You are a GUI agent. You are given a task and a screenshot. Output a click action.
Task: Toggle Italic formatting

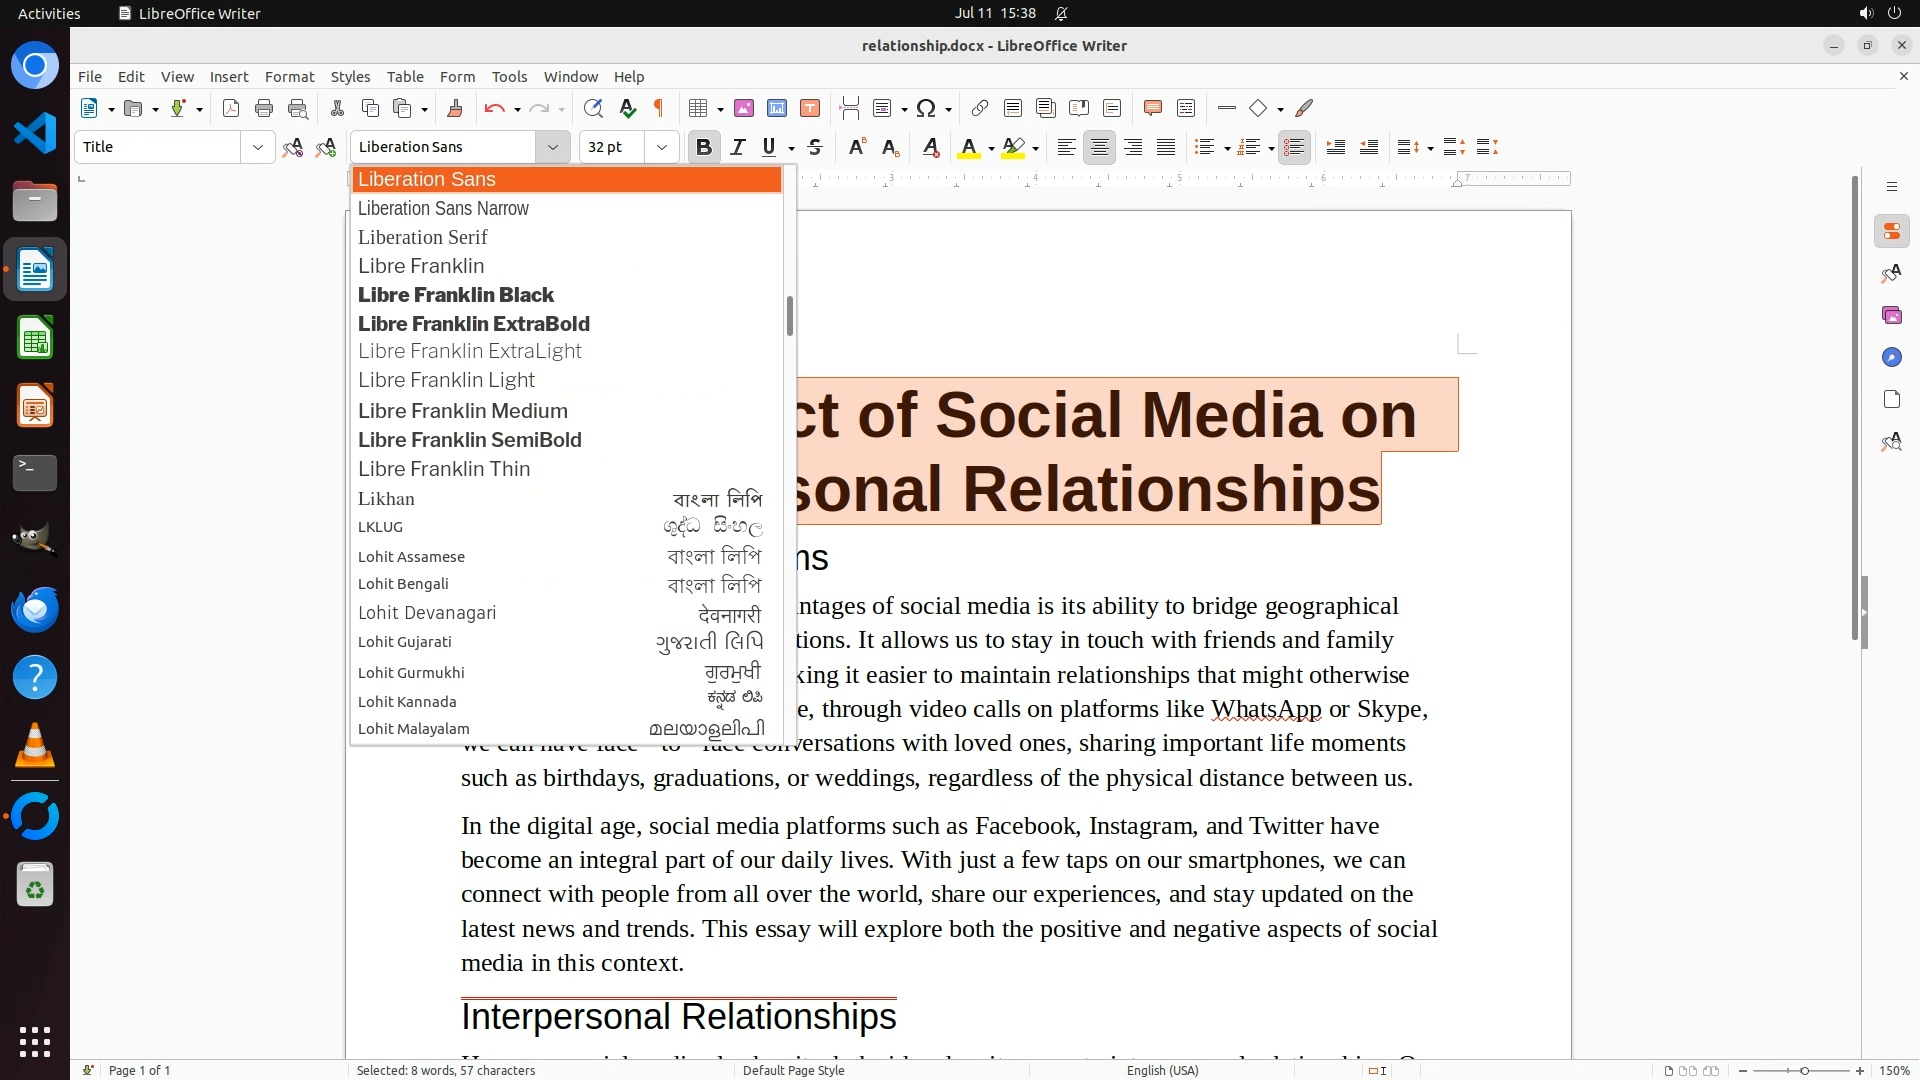tap(738, 147)
